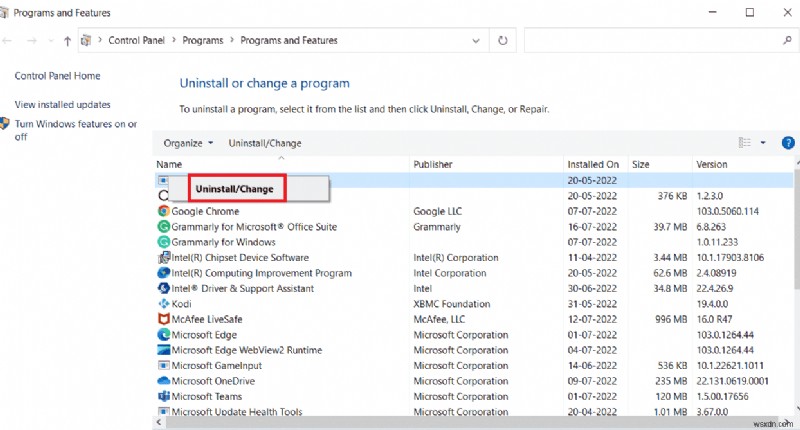
Task: Go up one folder level using up arrow
Action: click(x=67, y=41)
